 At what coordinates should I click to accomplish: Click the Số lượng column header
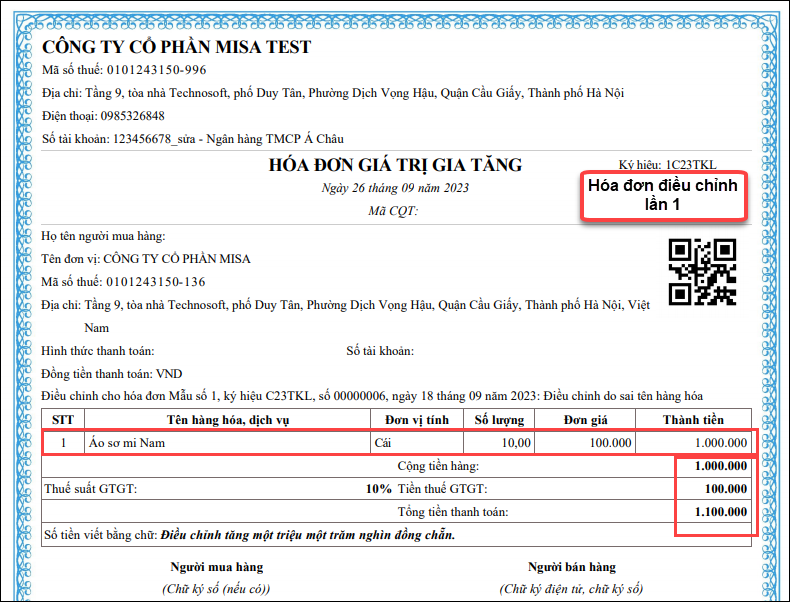(x=499, y=420)
